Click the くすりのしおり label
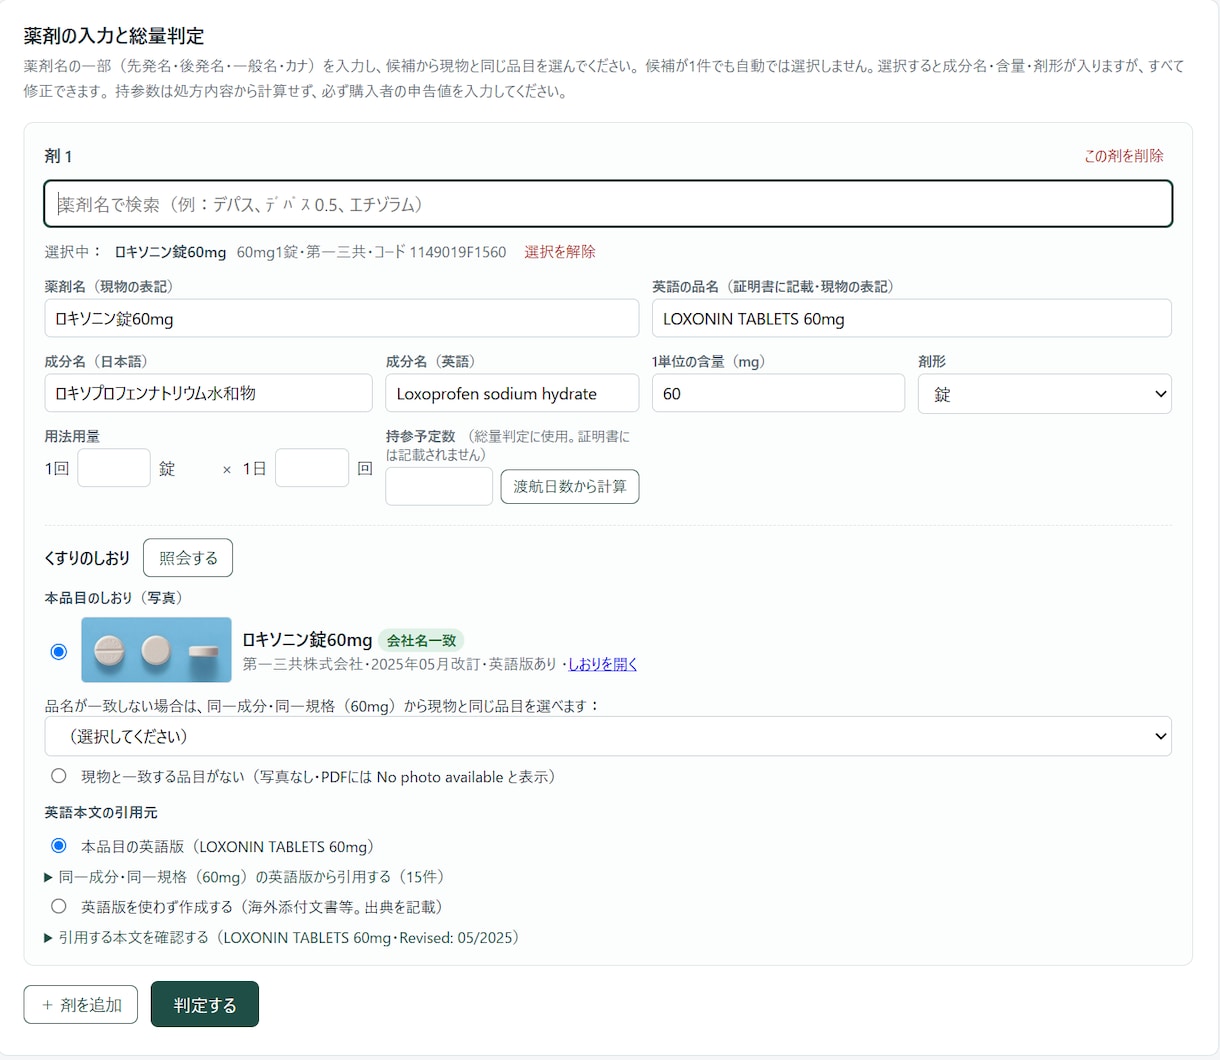The image size is (1220, 1060). (x=87, y=558)
